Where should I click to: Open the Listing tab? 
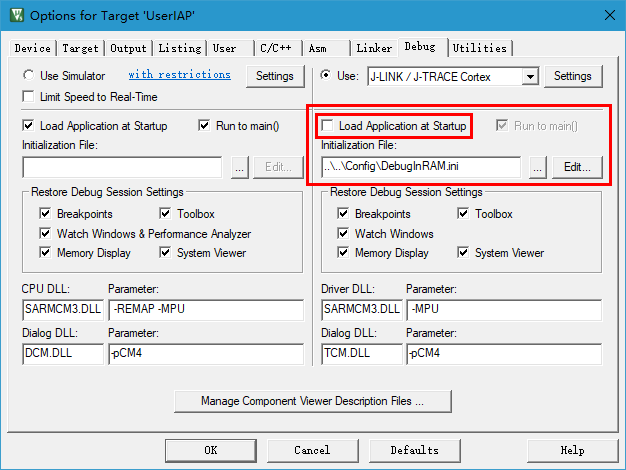(x=180, y=48)
